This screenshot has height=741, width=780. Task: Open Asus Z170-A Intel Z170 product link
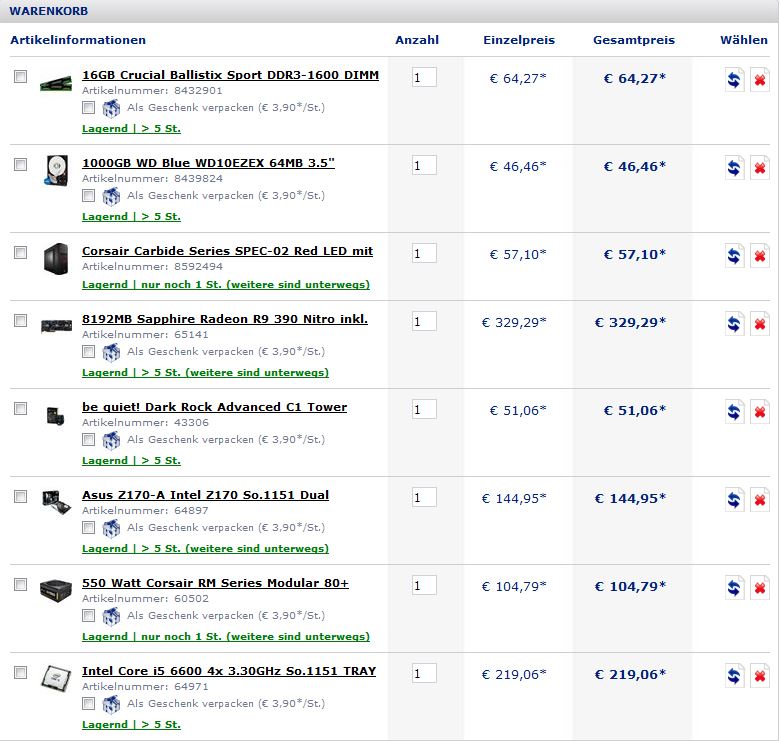click(205, 495)
